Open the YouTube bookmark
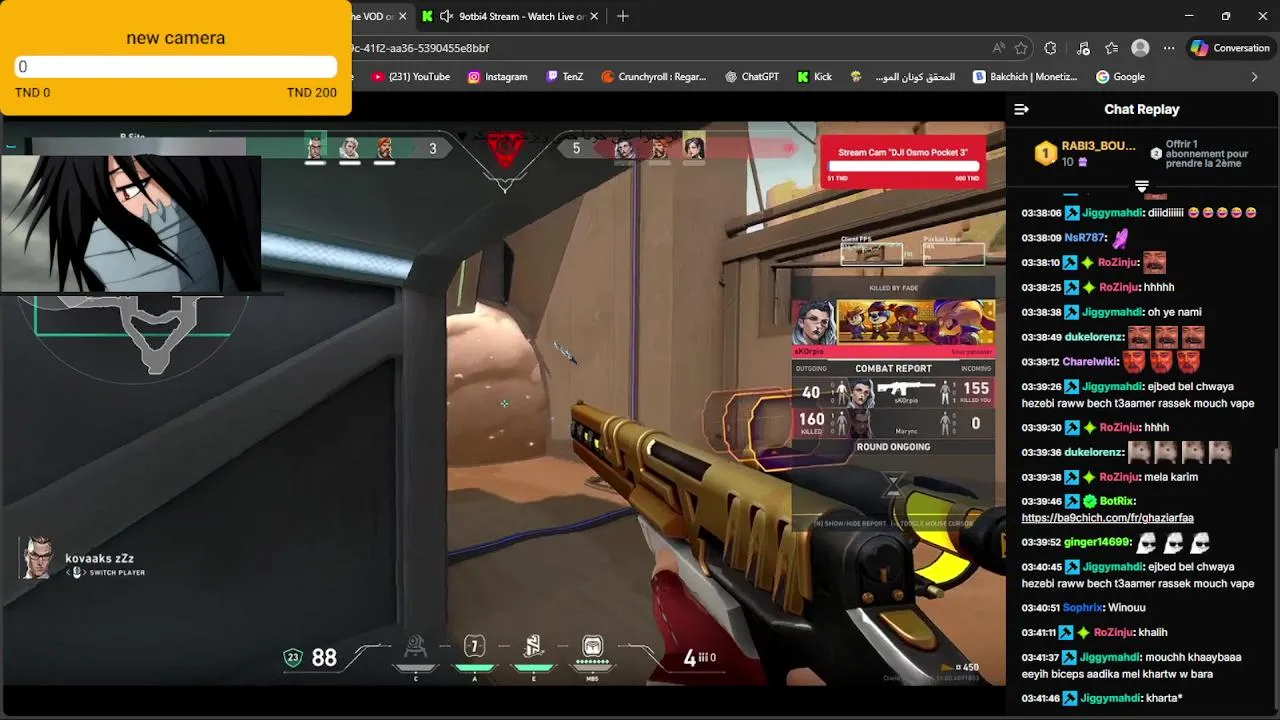This screenshot has width=1280, height=720. pos(410,77)
